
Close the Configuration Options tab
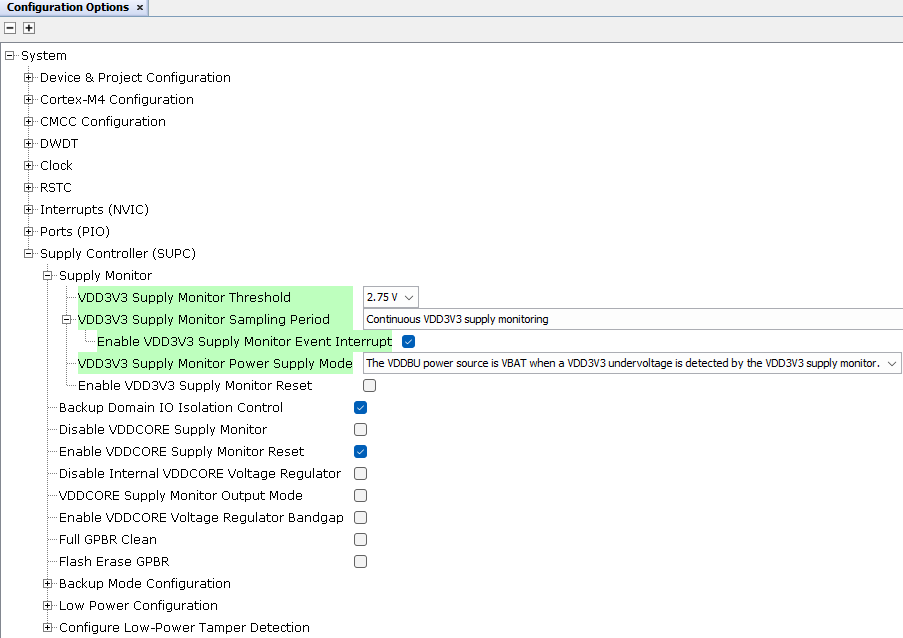[x=140, y=8]
